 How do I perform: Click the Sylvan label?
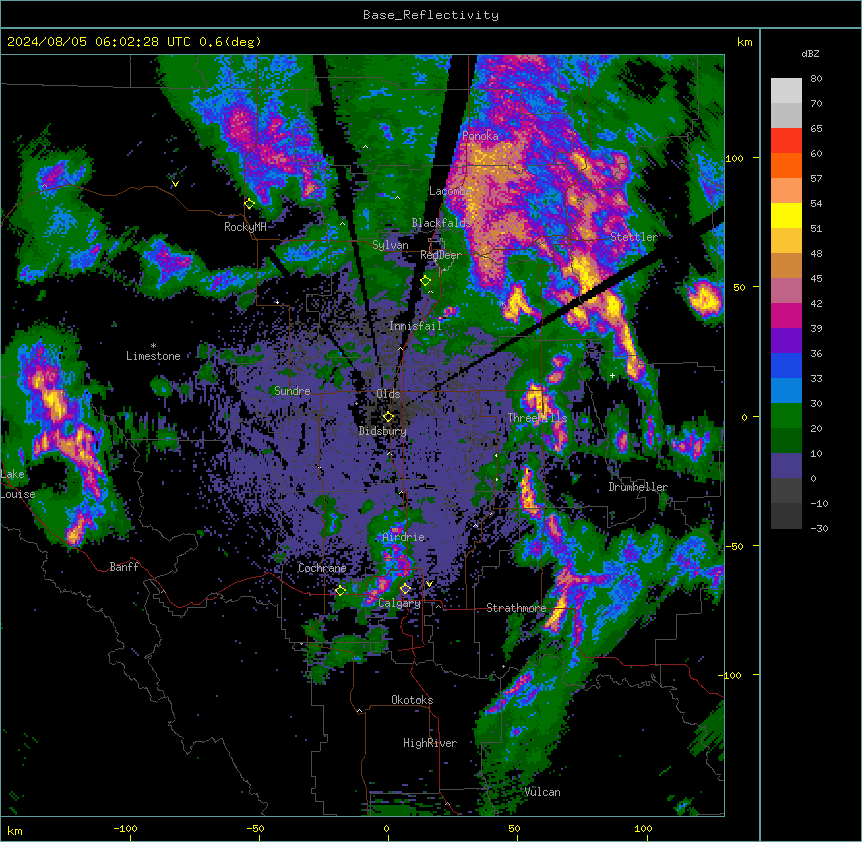point(390,245)
